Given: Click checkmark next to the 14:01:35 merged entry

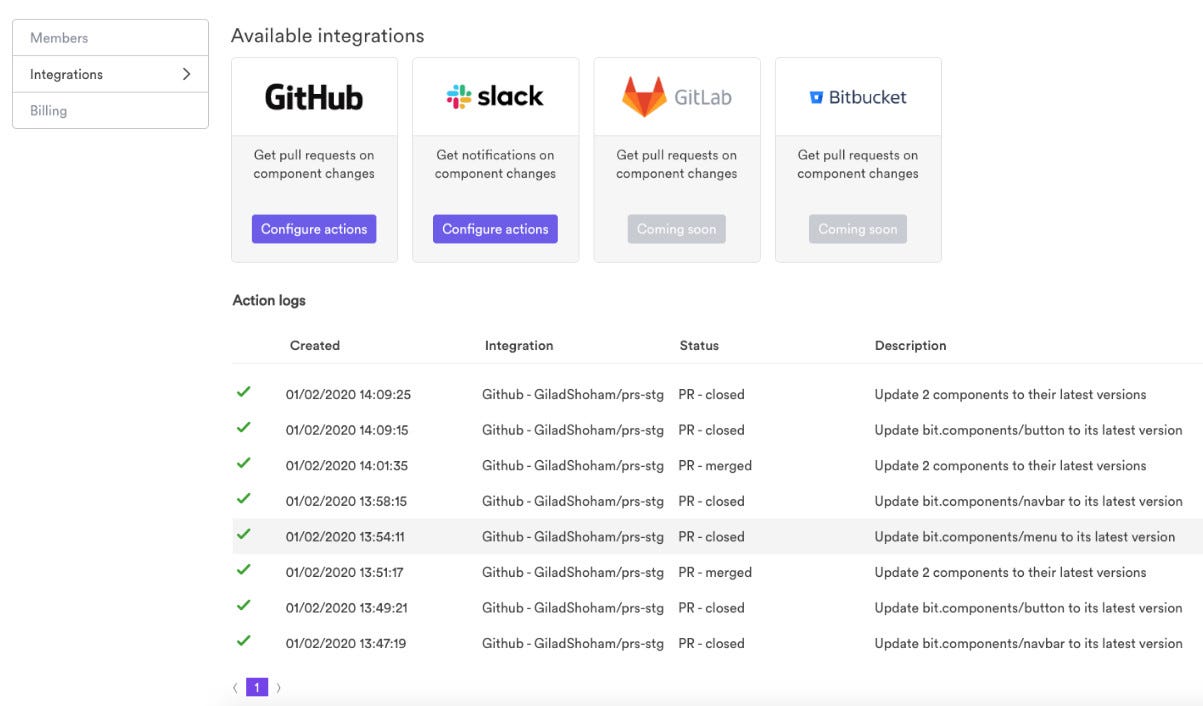Looking at the screenshot, I should [243, 462].
